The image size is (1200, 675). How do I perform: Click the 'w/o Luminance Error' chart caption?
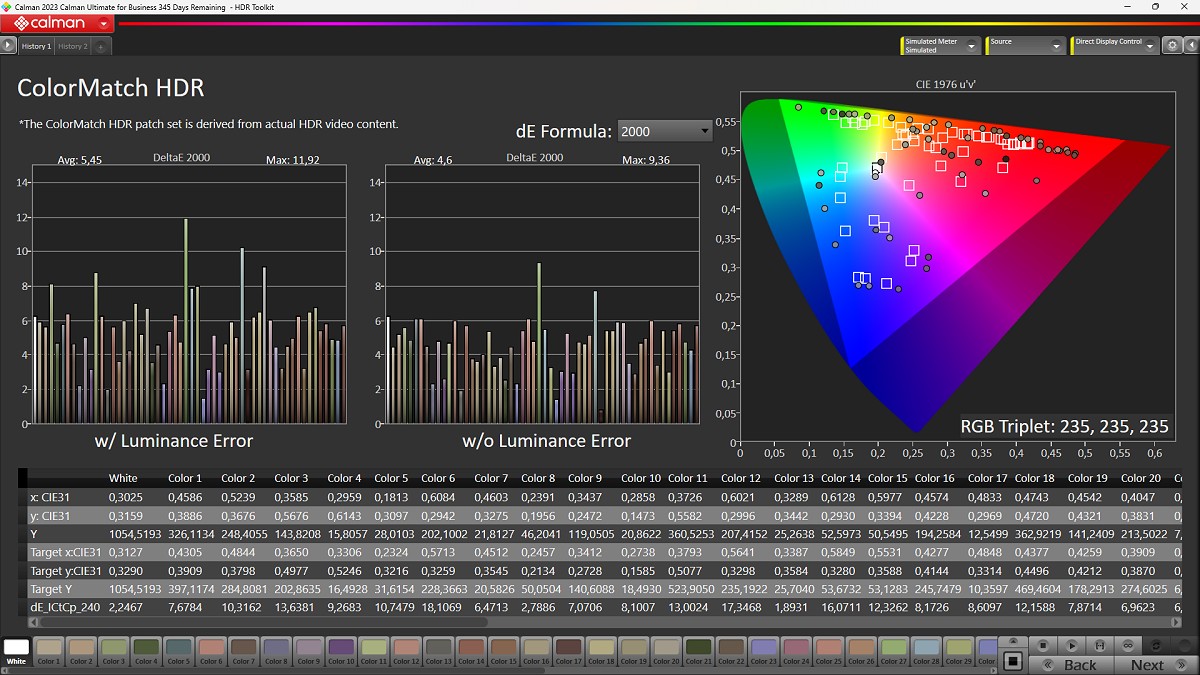click(x=546, y=441)
